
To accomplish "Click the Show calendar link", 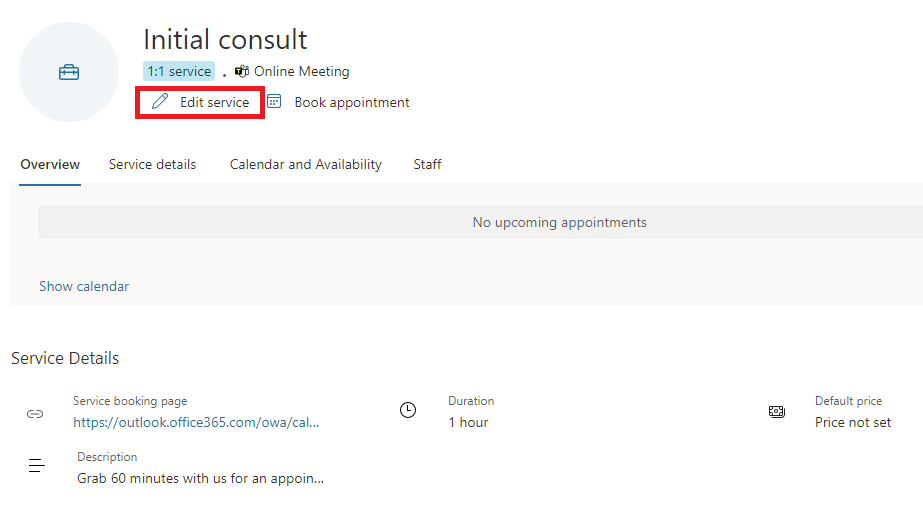I will (x=84, y=286).
